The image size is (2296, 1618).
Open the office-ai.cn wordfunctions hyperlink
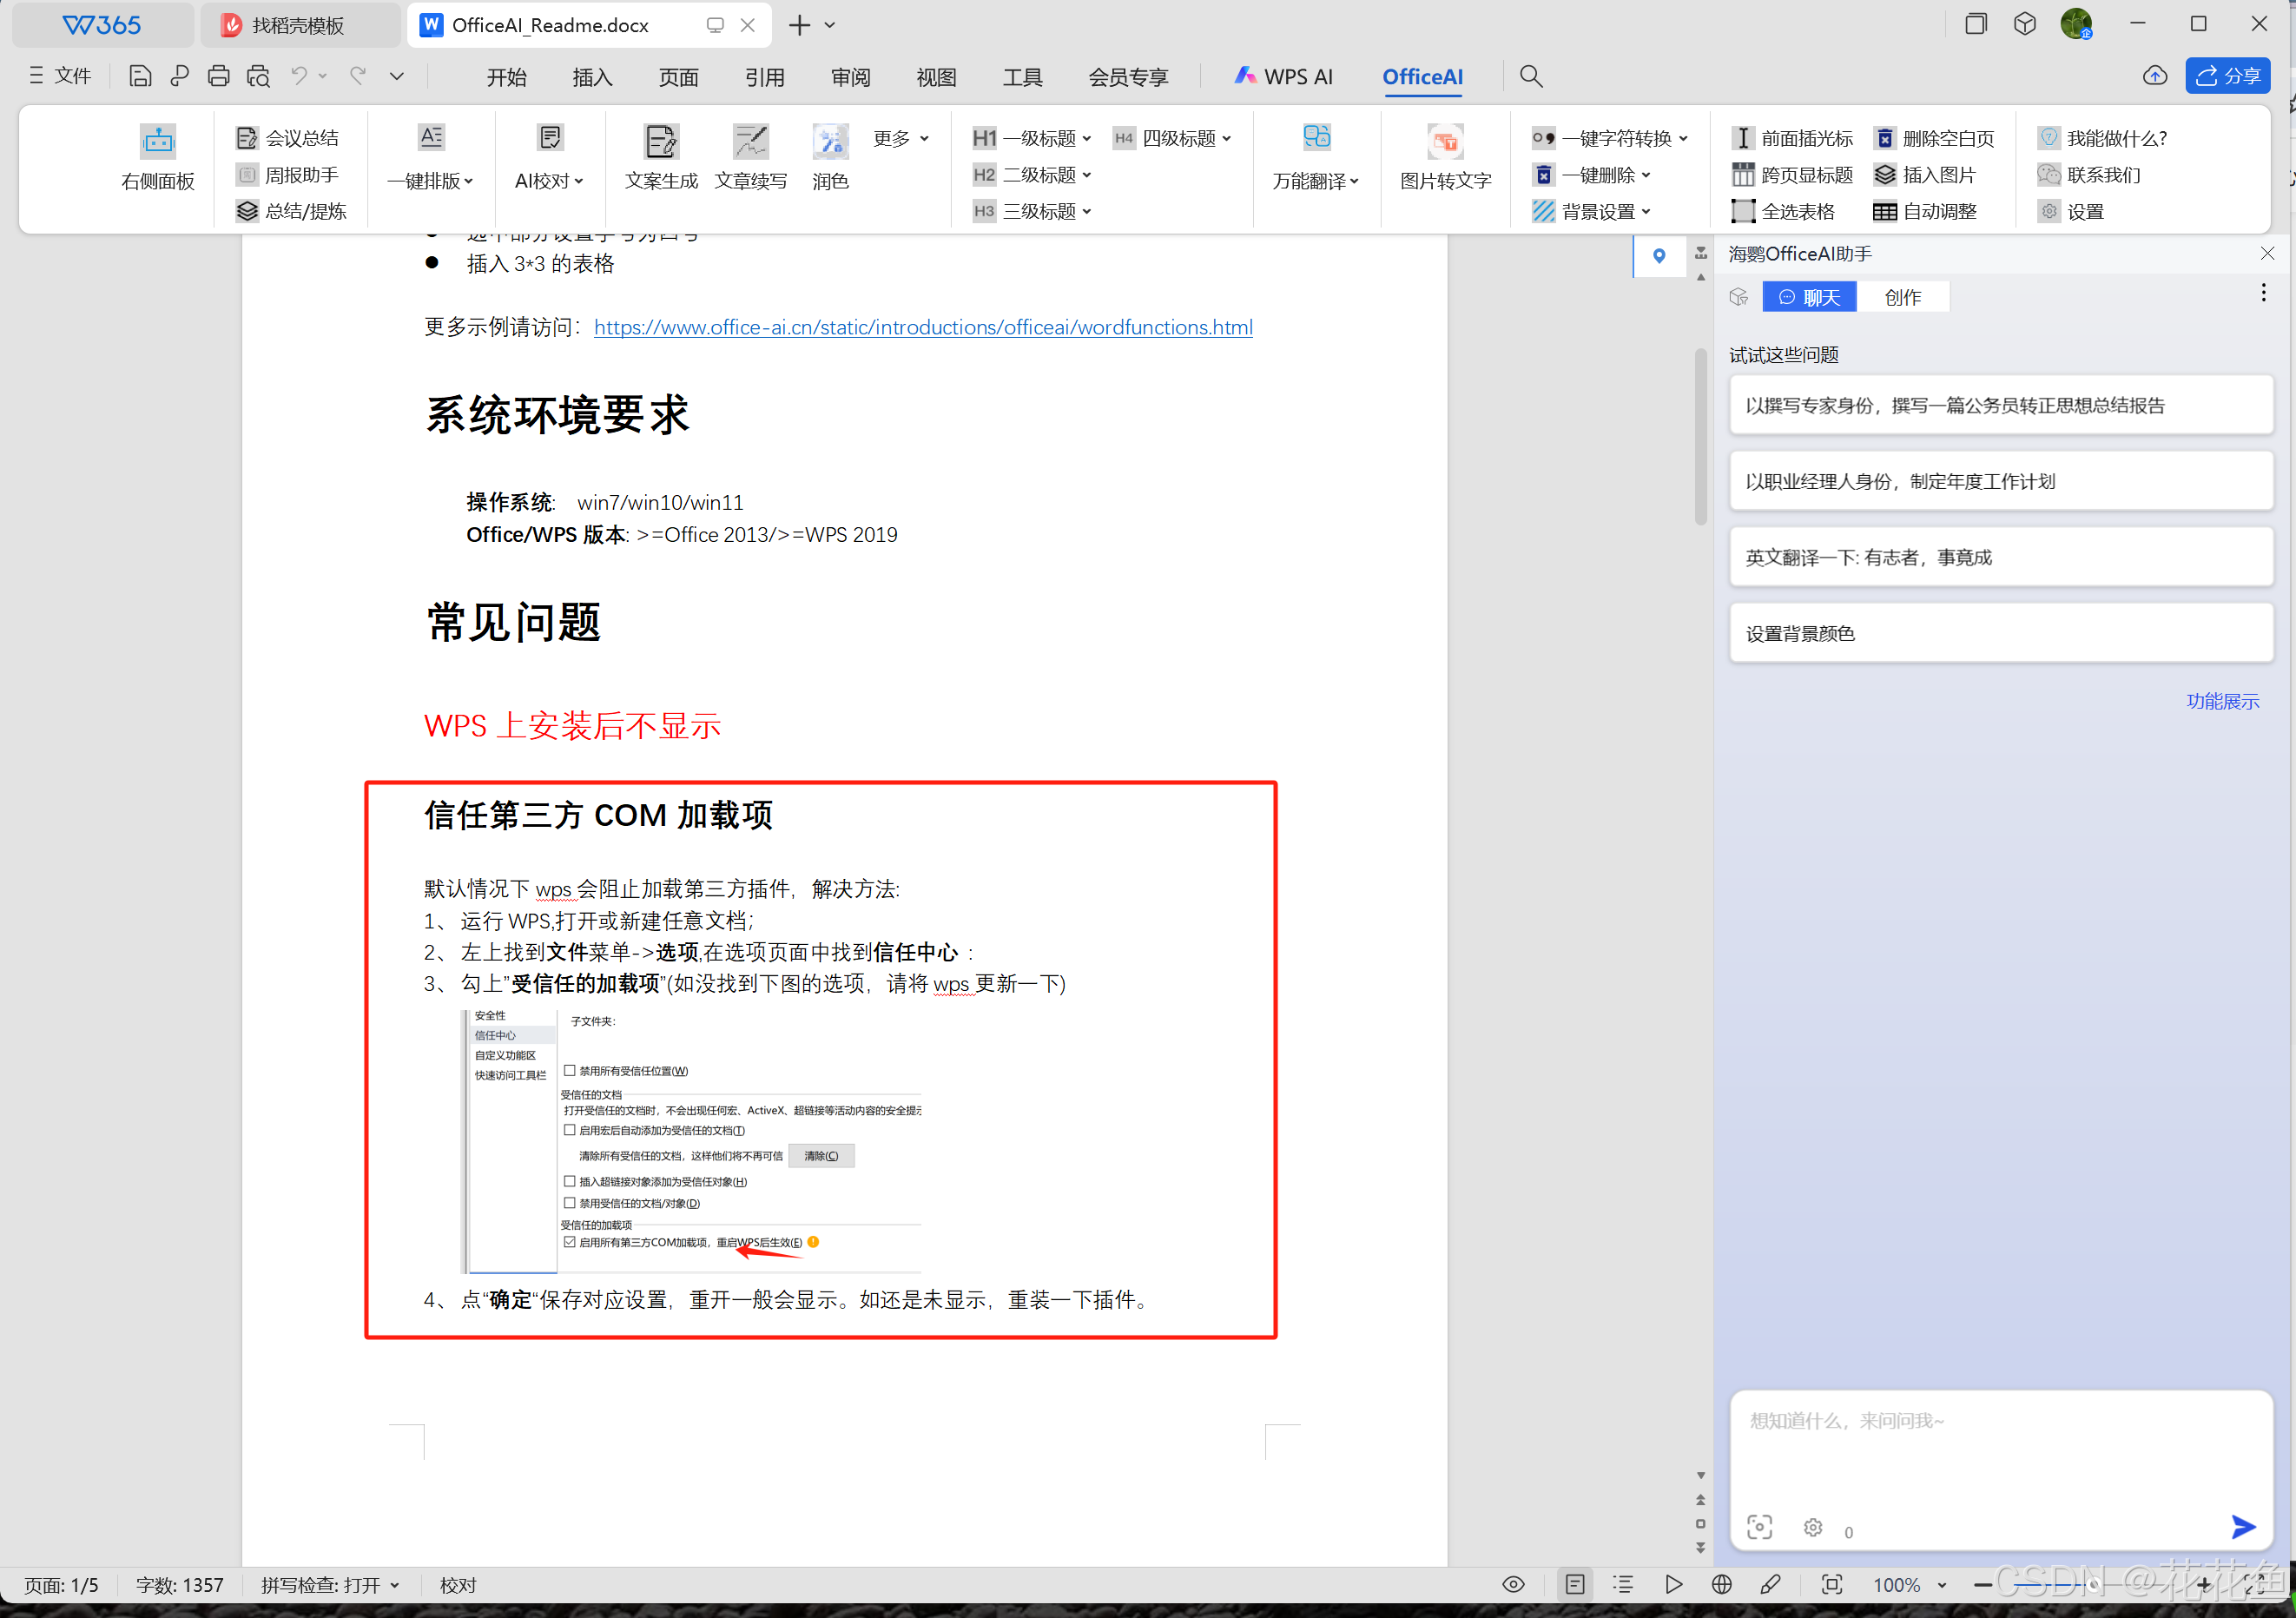922,327
